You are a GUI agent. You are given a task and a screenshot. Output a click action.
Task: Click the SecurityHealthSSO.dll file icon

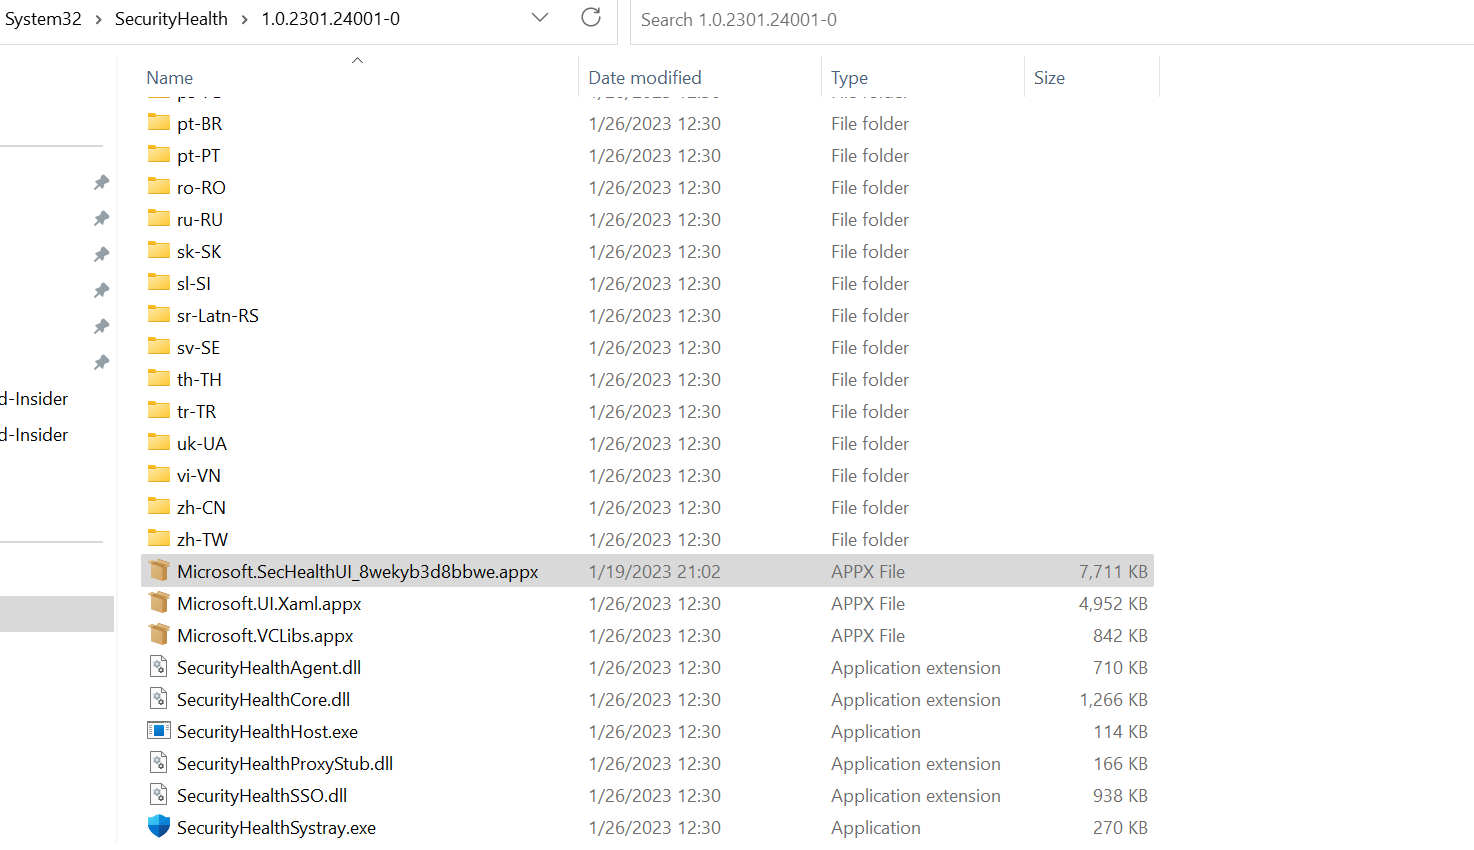click(158, 795)
